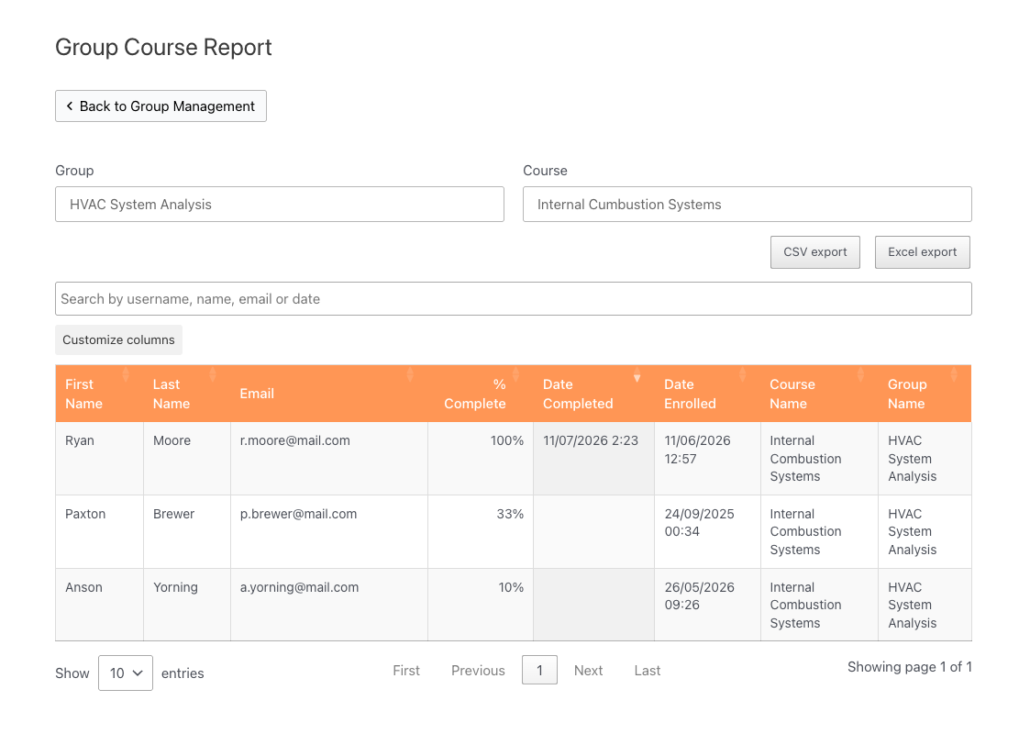Export the report to Excel
This screenshot has height=734, width=1030.
click(x=922, y=252)
